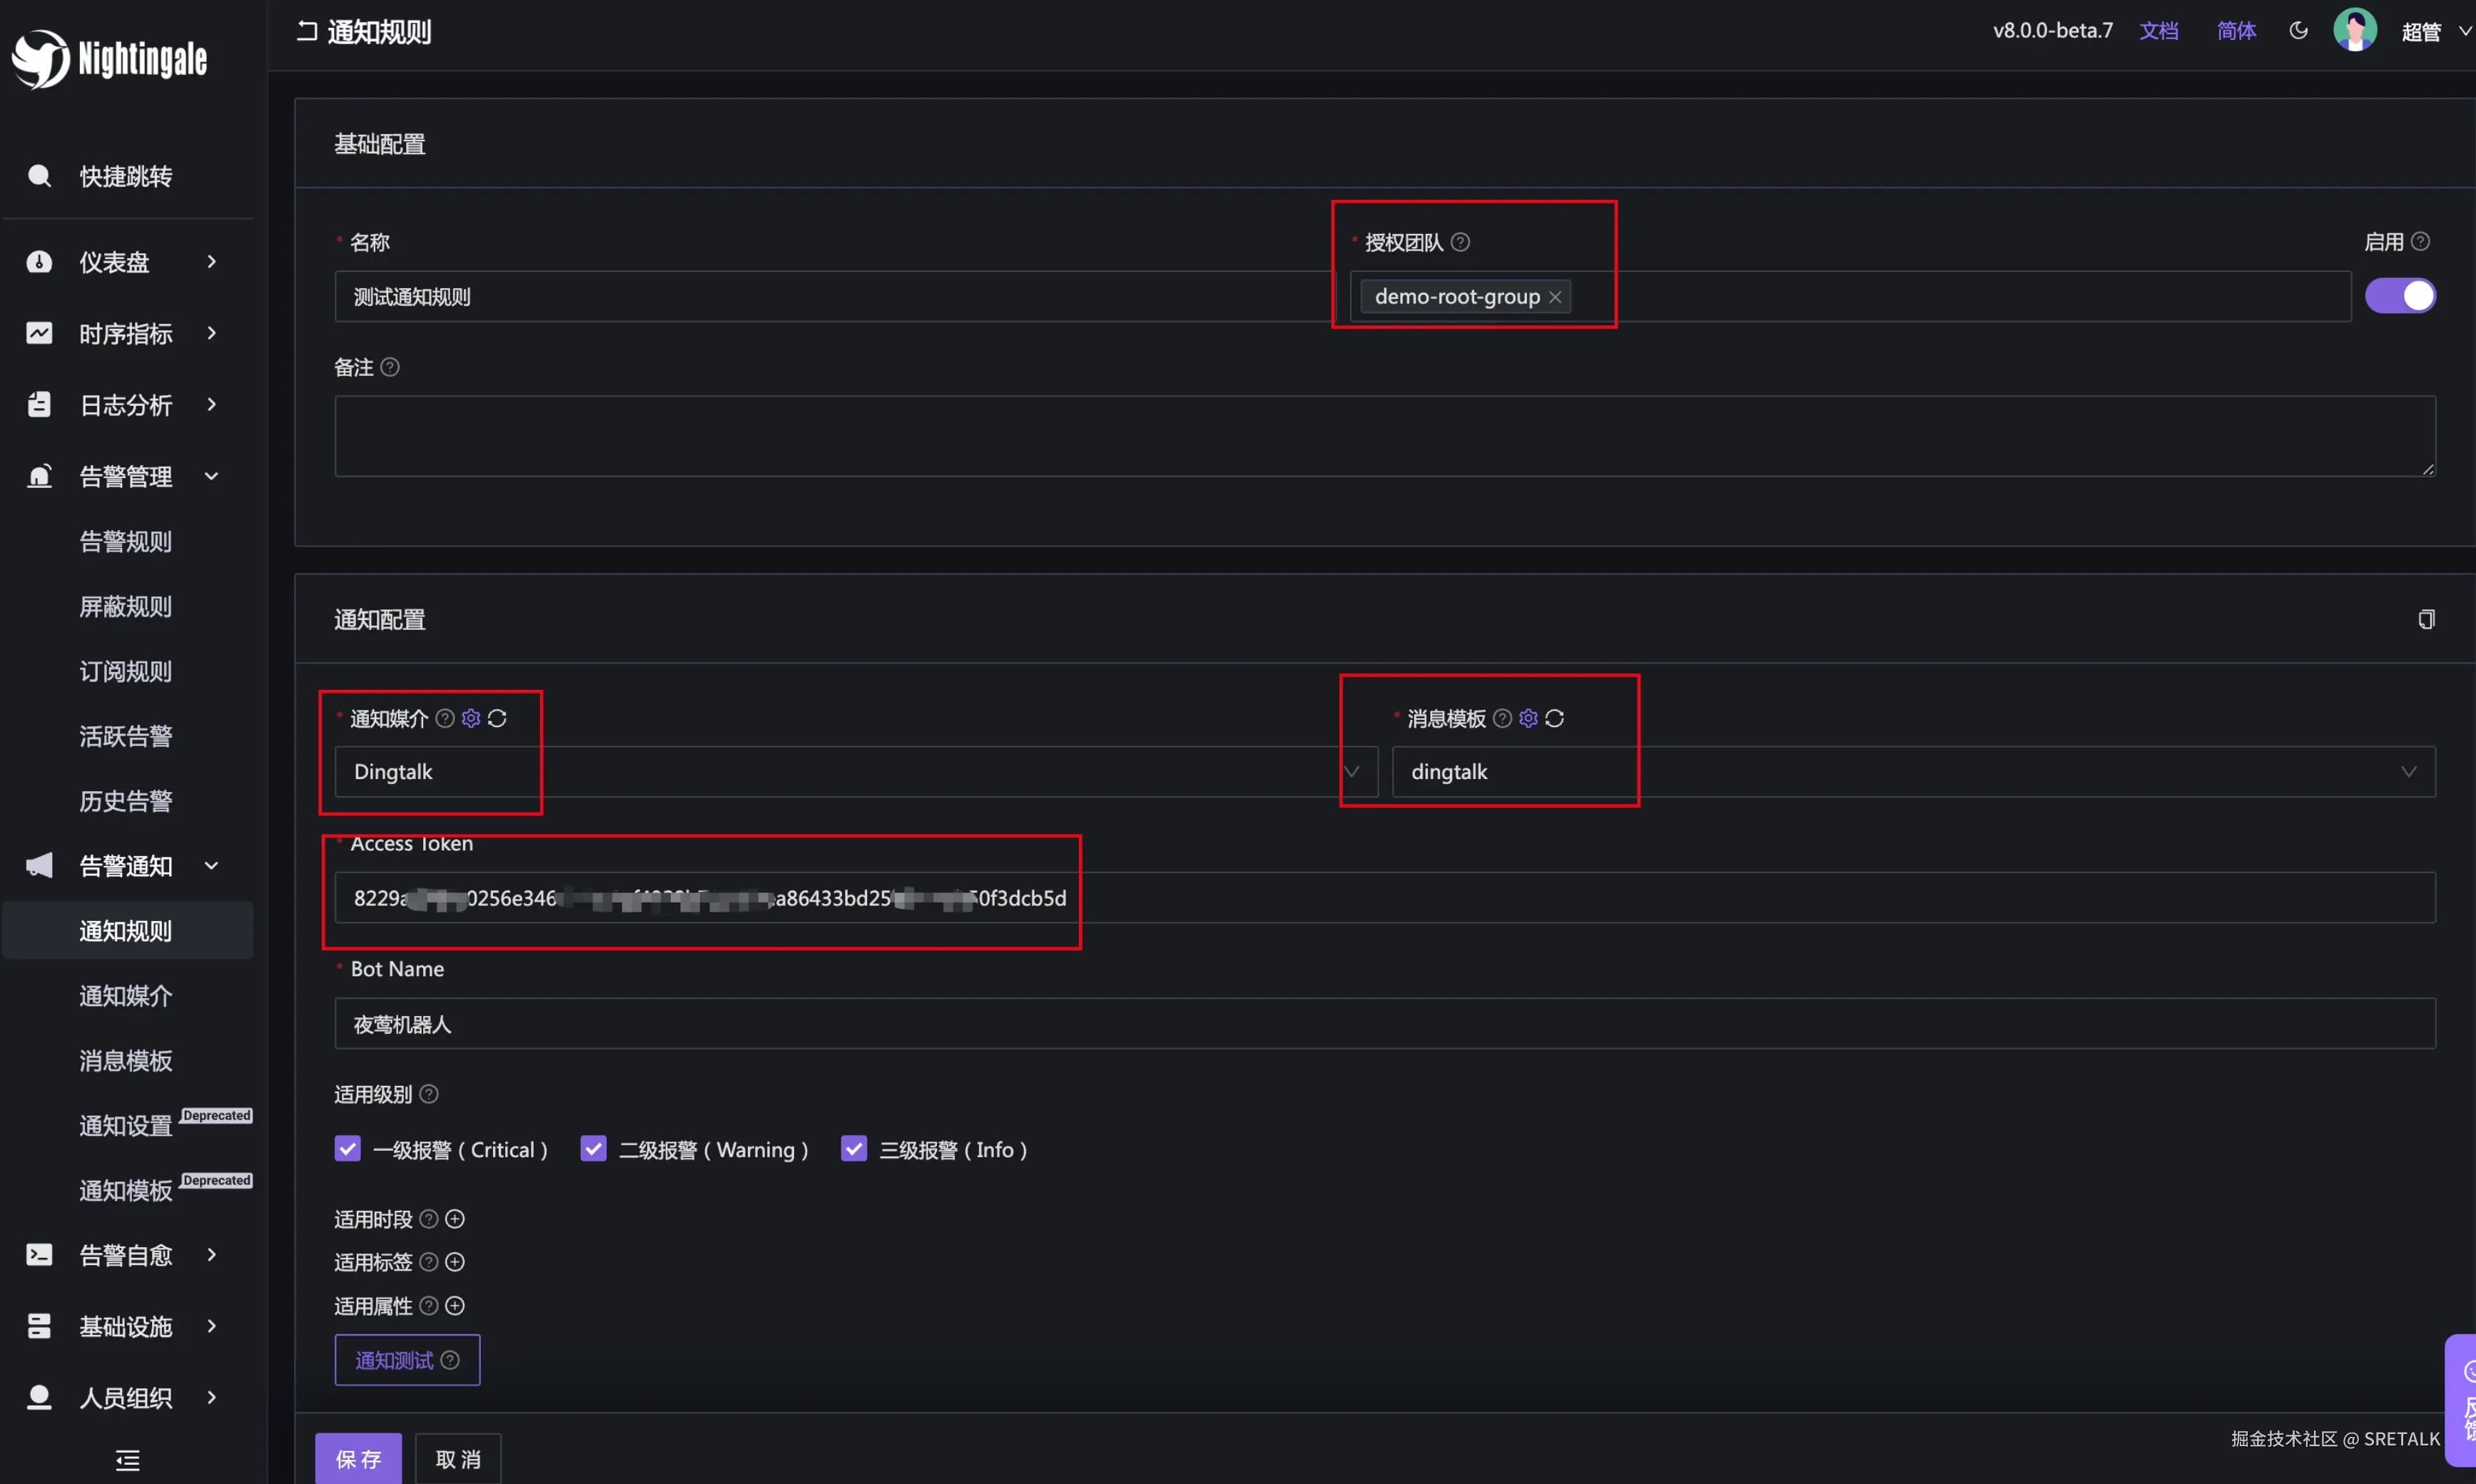2476x1484 pixels.
Task: Uncheck 一级报警 (Critical)
Action: 347,1148
